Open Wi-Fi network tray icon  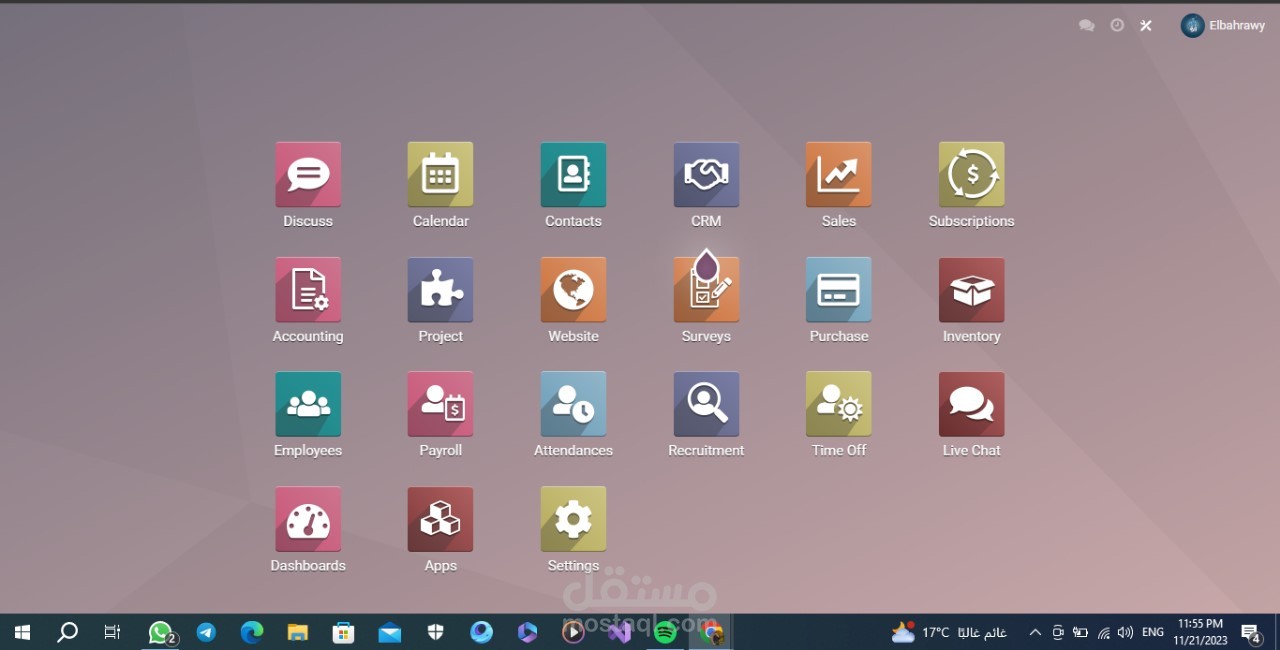1104,632
